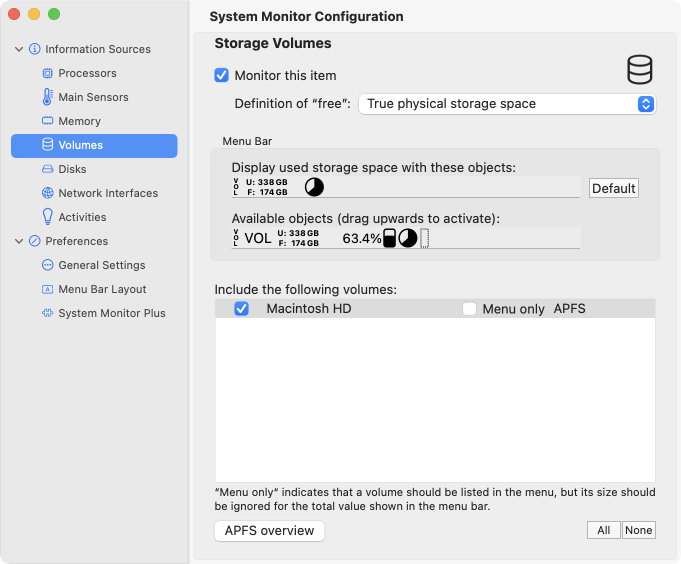The width and height of the screenshot is (681, 564).
Task: Click the Activities lightbulb icon
Action: [x=47, y=217]
